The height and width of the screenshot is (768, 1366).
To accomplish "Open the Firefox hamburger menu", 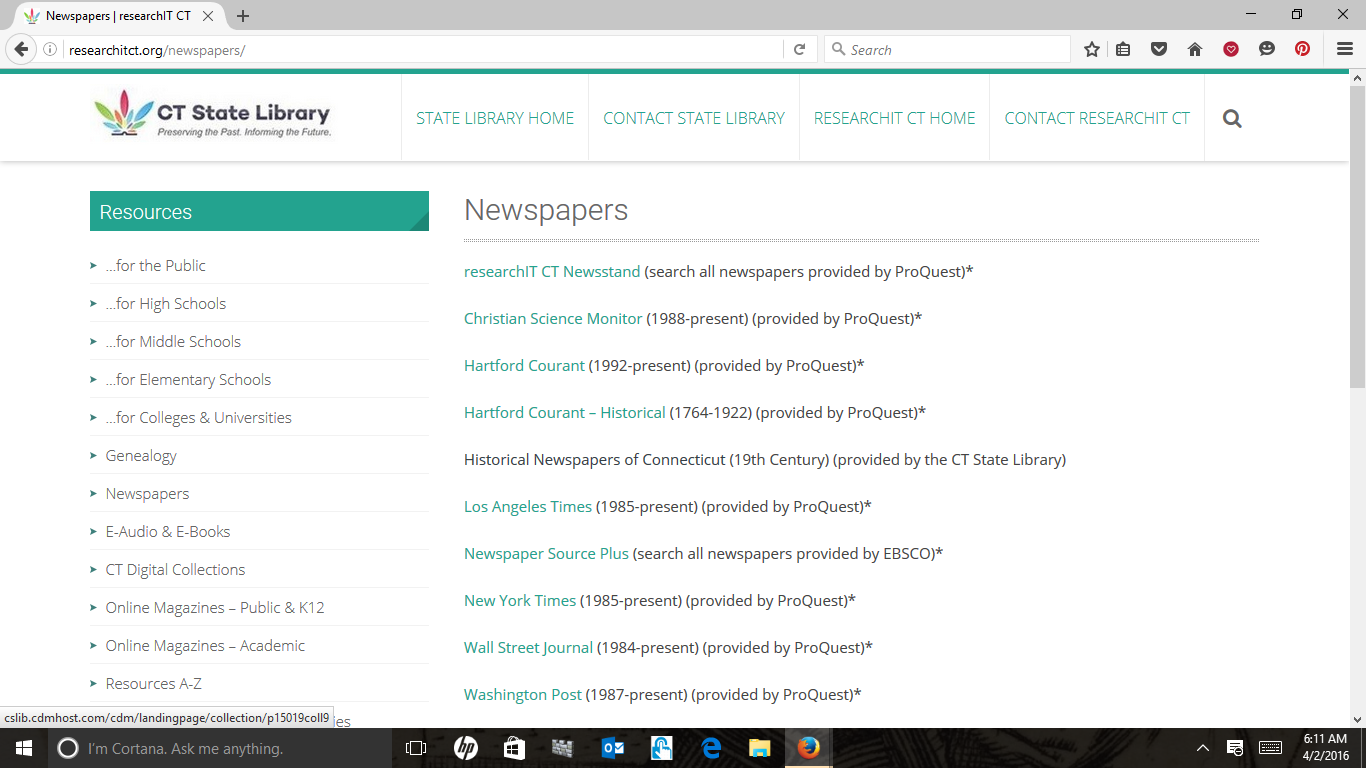I will (x=1345, y=49).
